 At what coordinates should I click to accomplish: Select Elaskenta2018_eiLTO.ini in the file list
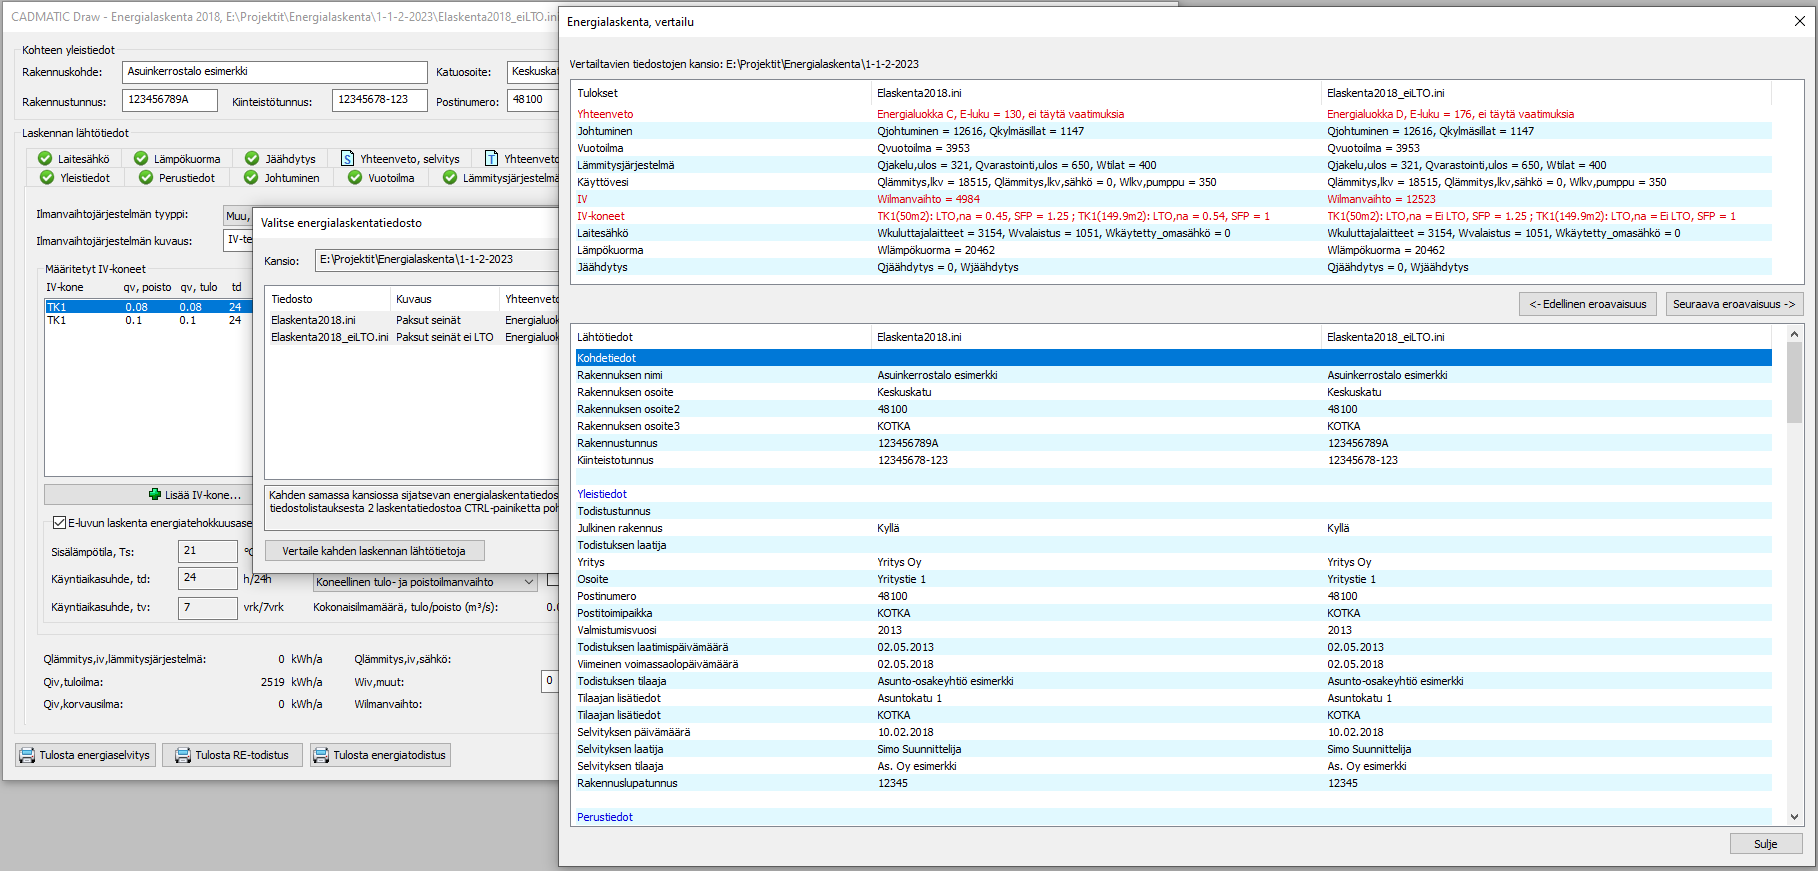[329, 338]
